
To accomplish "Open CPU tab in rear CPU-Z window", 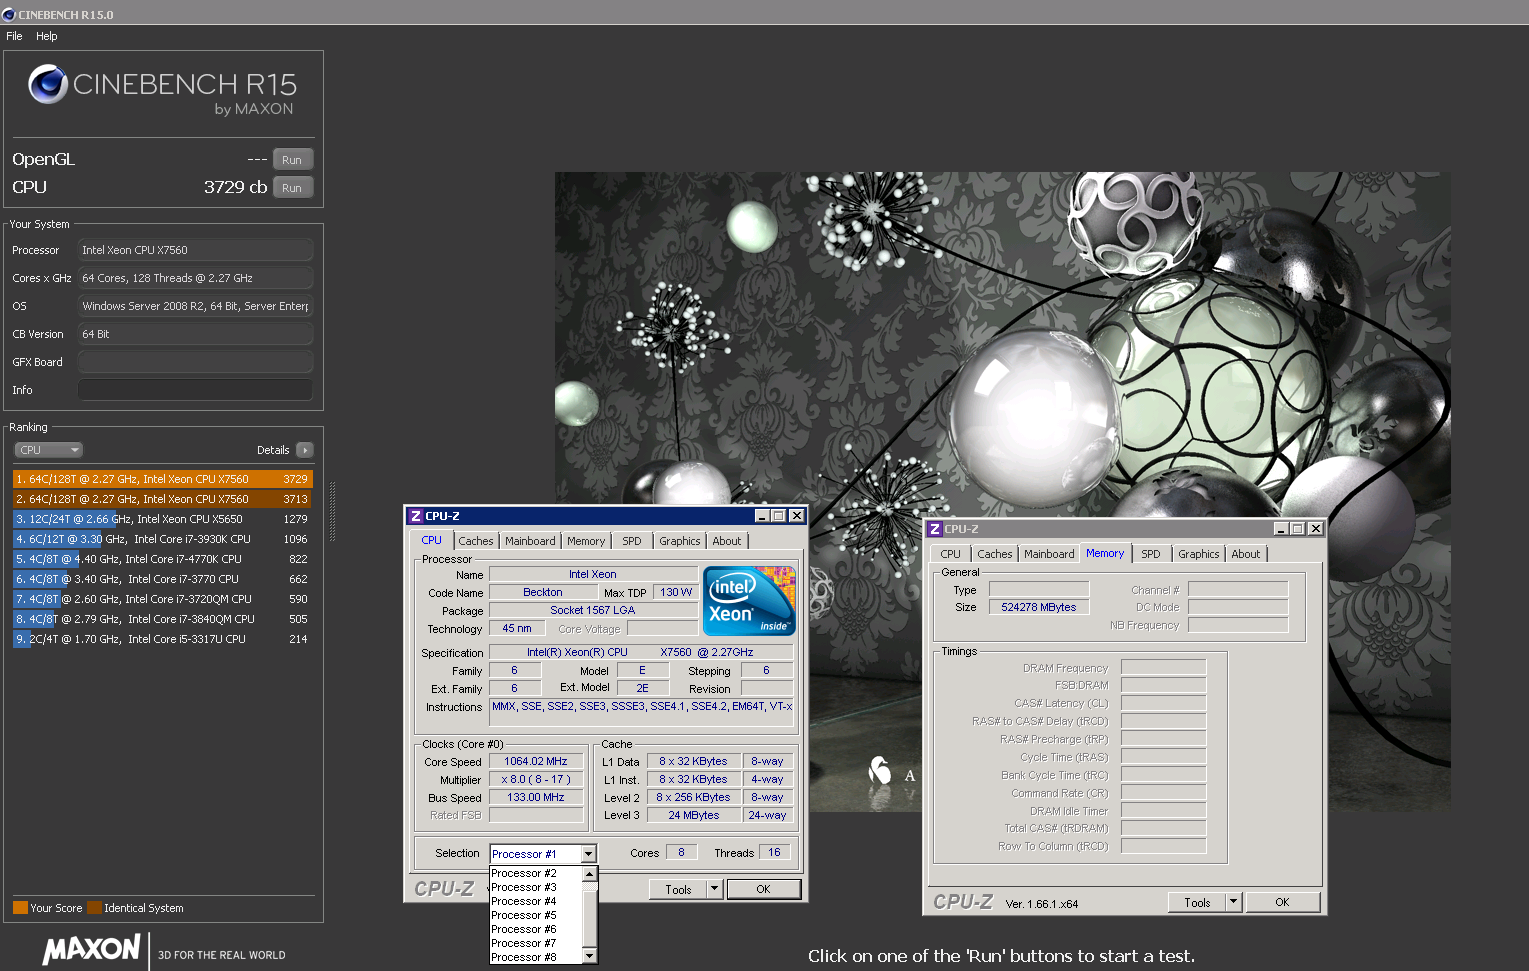I will pyautogui.click(x=950, y=554).
